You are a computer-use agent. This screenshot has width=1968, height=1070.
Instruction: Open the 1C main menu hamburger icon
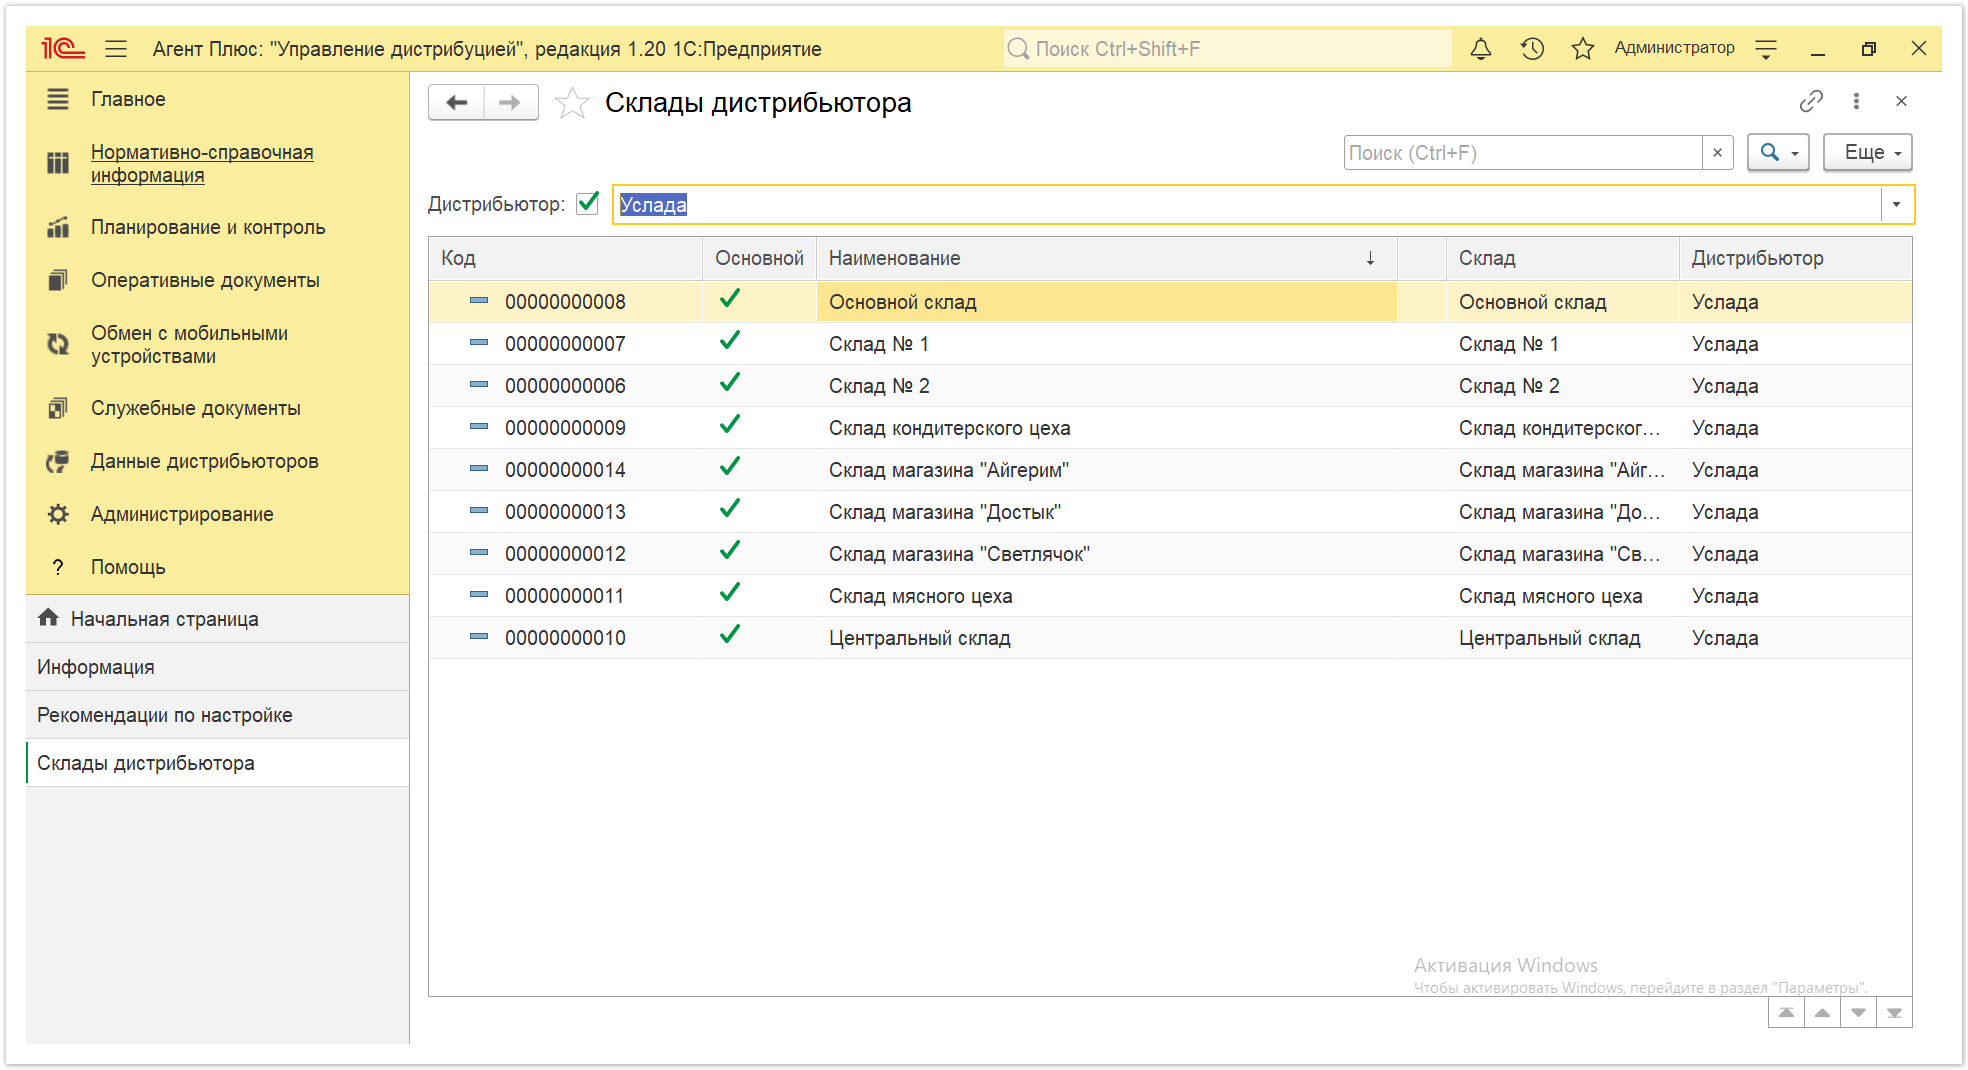pos(116,48)
